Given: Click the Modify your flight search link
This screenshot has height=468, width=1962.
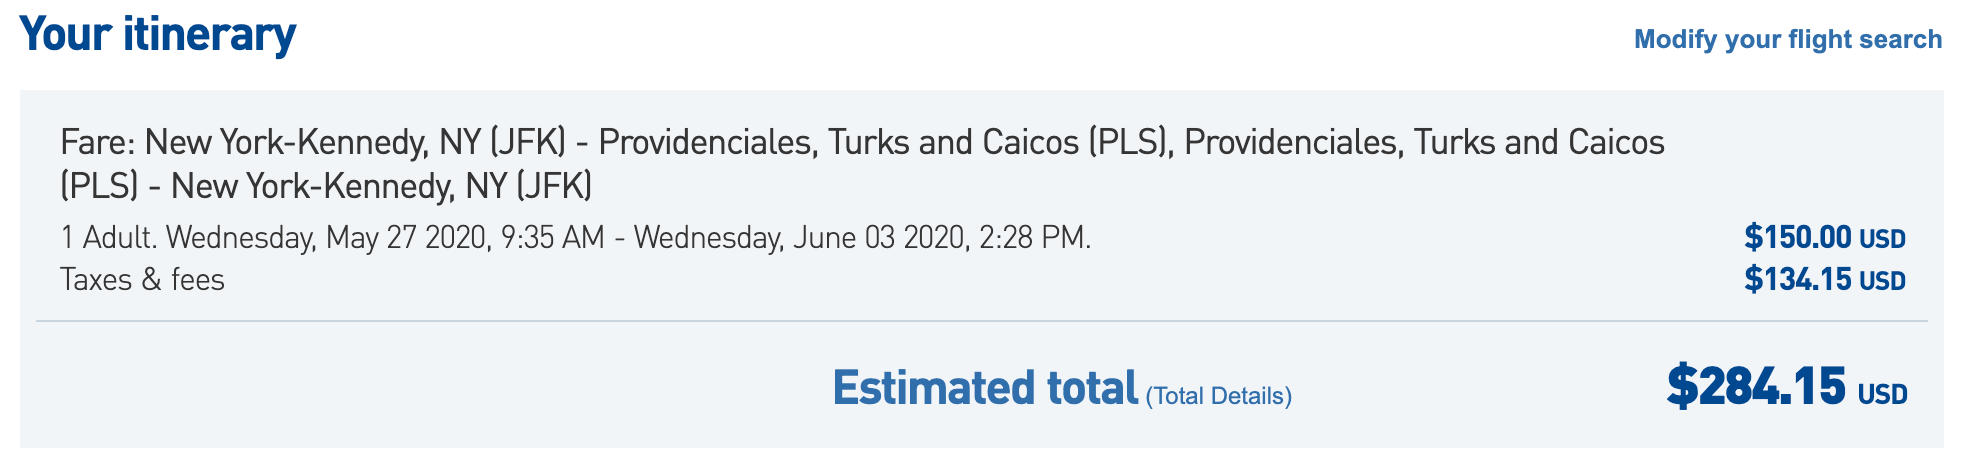Looking at the screenshot, I should pos(1787,39).
